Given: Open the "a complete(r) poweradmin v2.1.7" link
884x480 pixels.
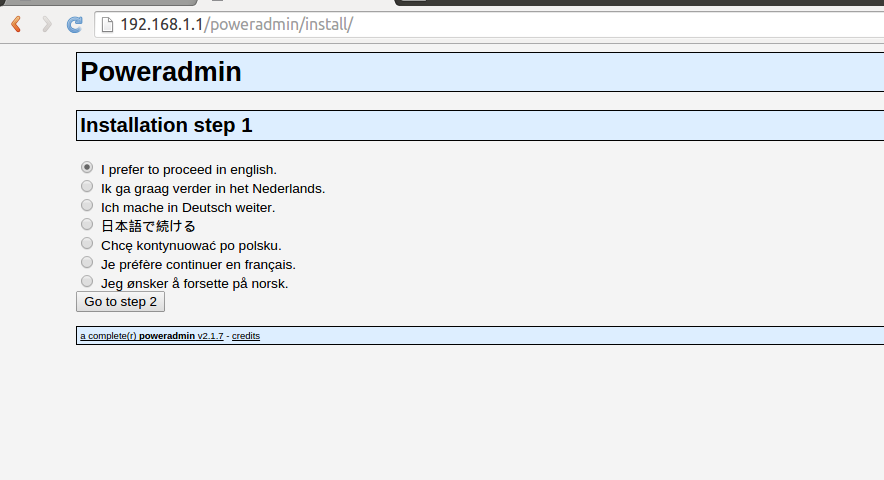Looking at the screenshot, I should pos(151,336).
